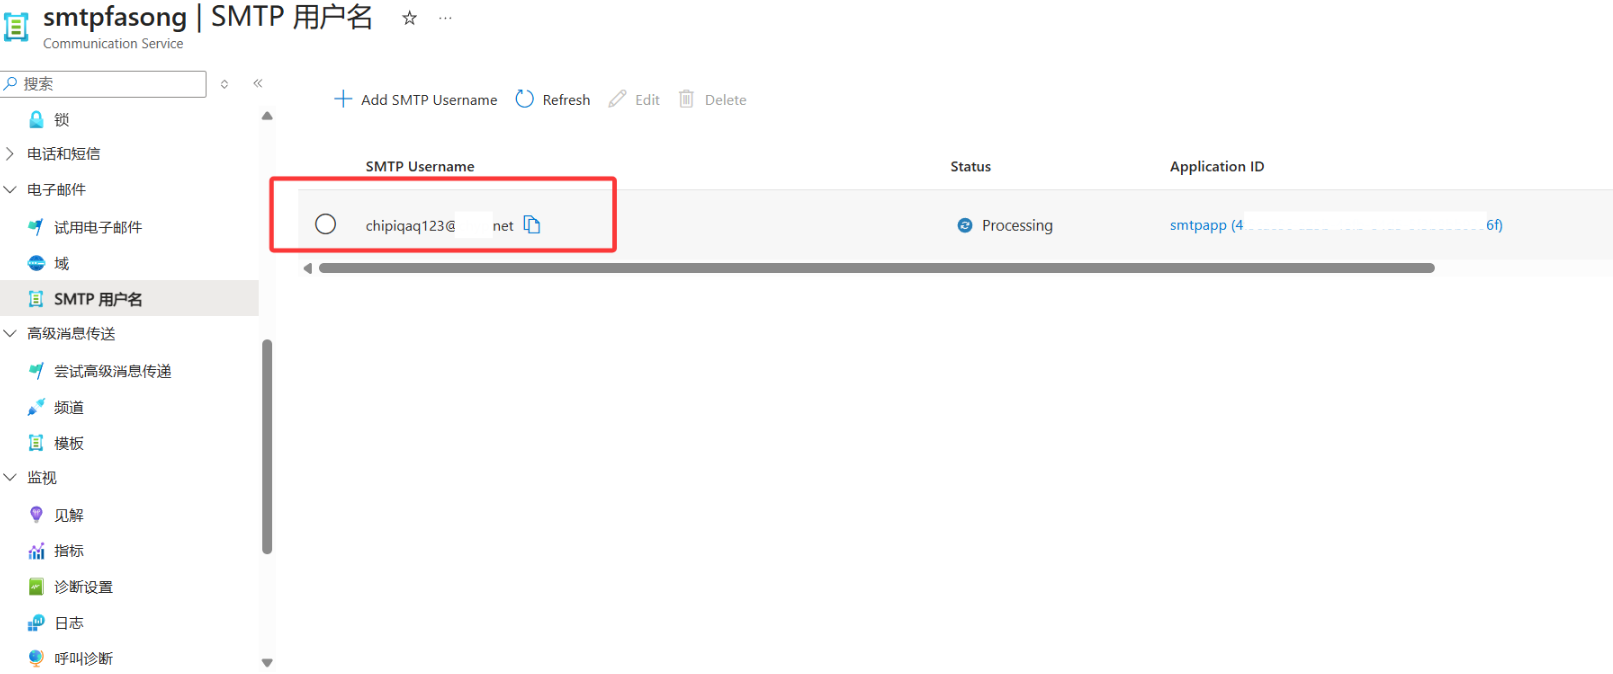Click the sidebar scroll-down arrow
The height and width of the screenshot is (674, 1613).
point(267,662)
